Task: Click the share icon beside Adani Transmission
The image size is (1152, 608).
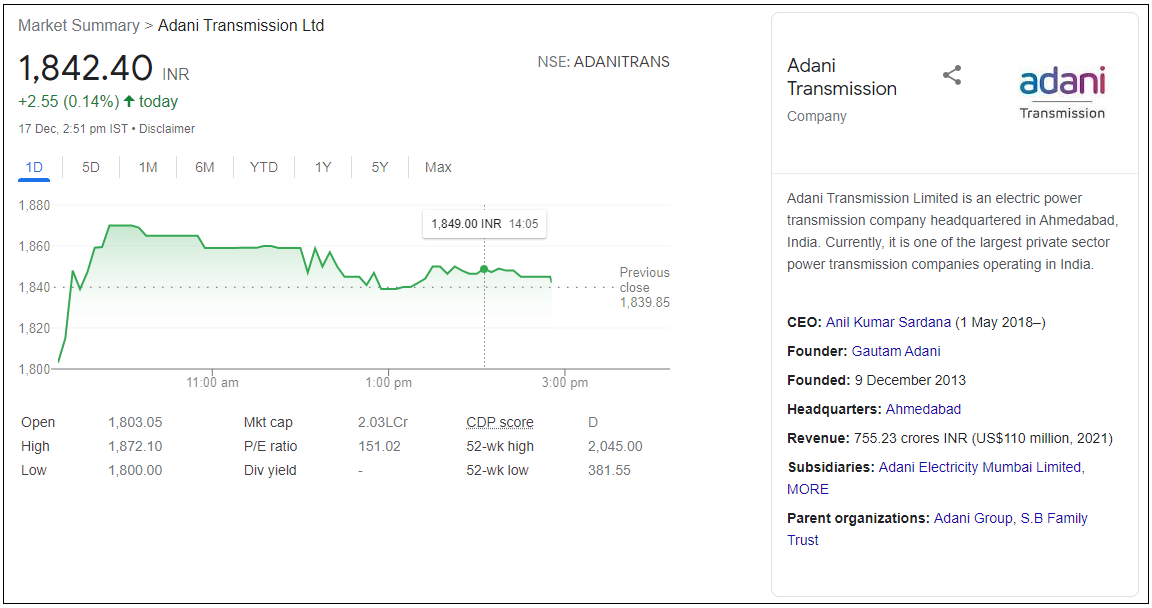Action: [x=952, y=75]
